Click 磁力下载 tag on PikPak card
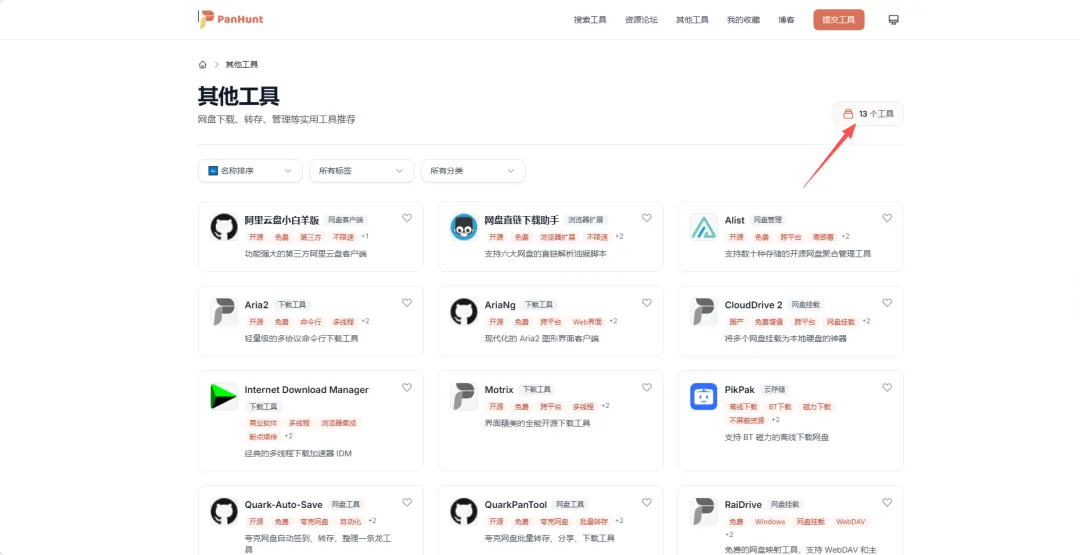1080x555 pixels. pyautogui.click(x=817, y=406)
